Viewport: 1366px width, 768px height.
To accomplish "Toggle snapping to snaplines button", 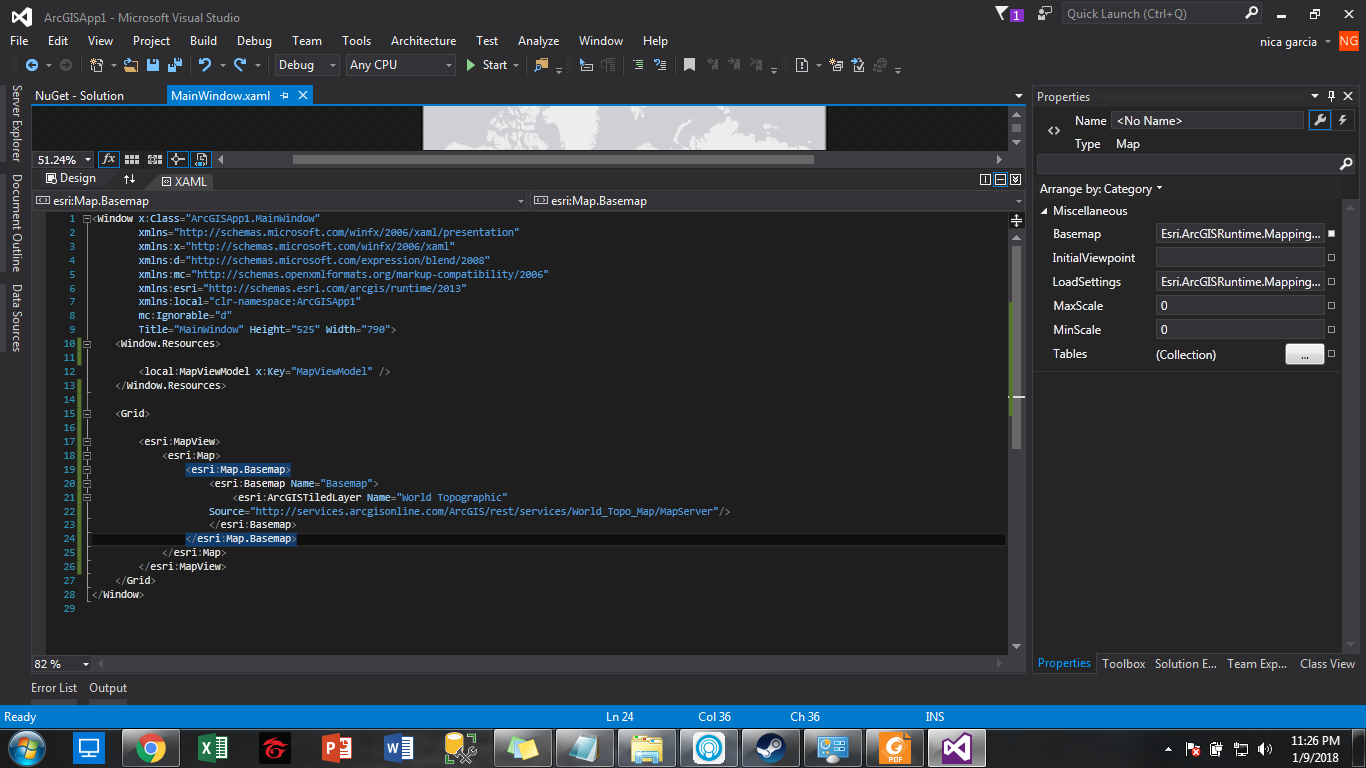I will (x=178, y=159).
